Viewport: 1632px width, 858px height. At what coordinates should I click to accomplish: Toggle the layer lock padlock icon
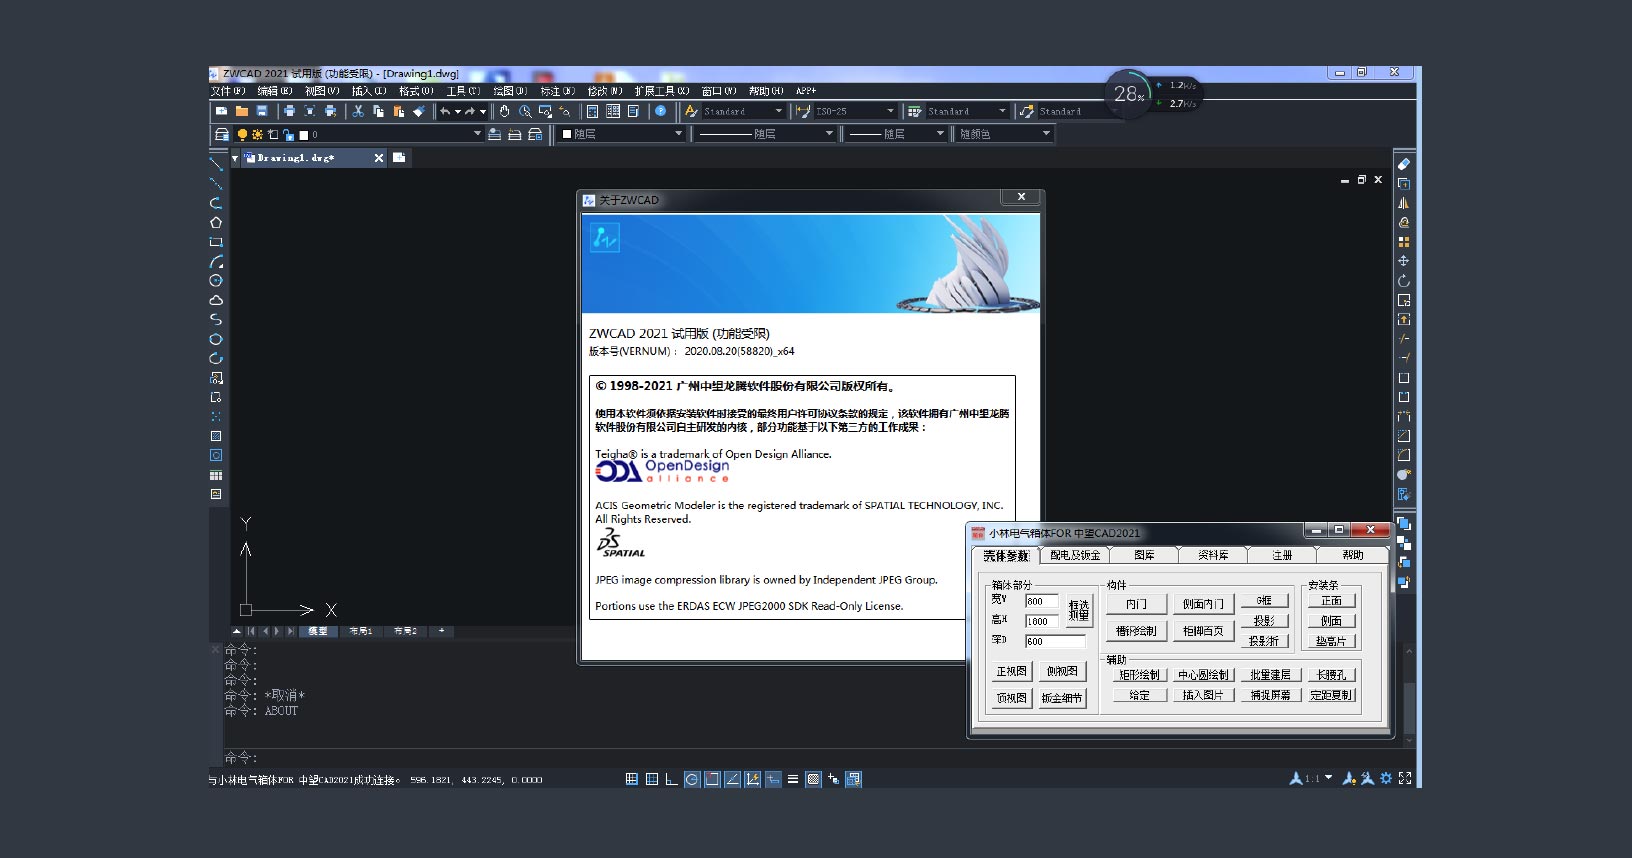click(x=289, y=134)
